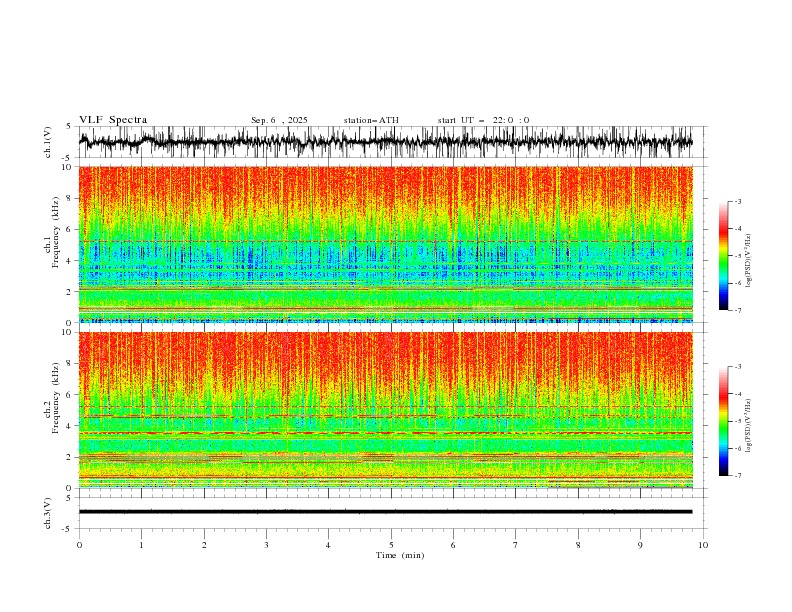Screen dimensions: 792x612
Task: Click the "9" minute tick label on time axis
Action: coord(640,545)
